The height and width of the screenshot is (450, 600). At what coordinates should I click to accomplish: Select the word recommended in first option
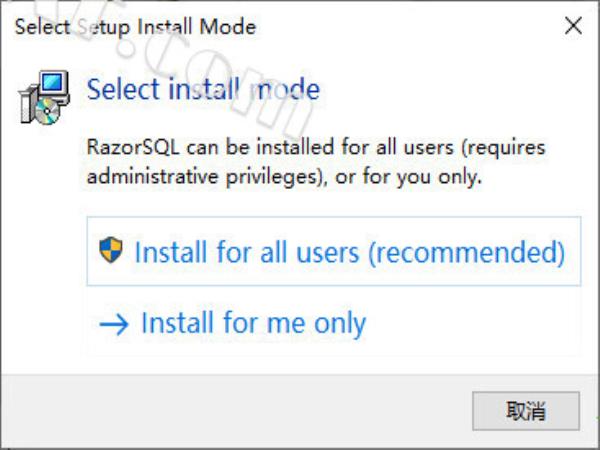pos(466,252)
